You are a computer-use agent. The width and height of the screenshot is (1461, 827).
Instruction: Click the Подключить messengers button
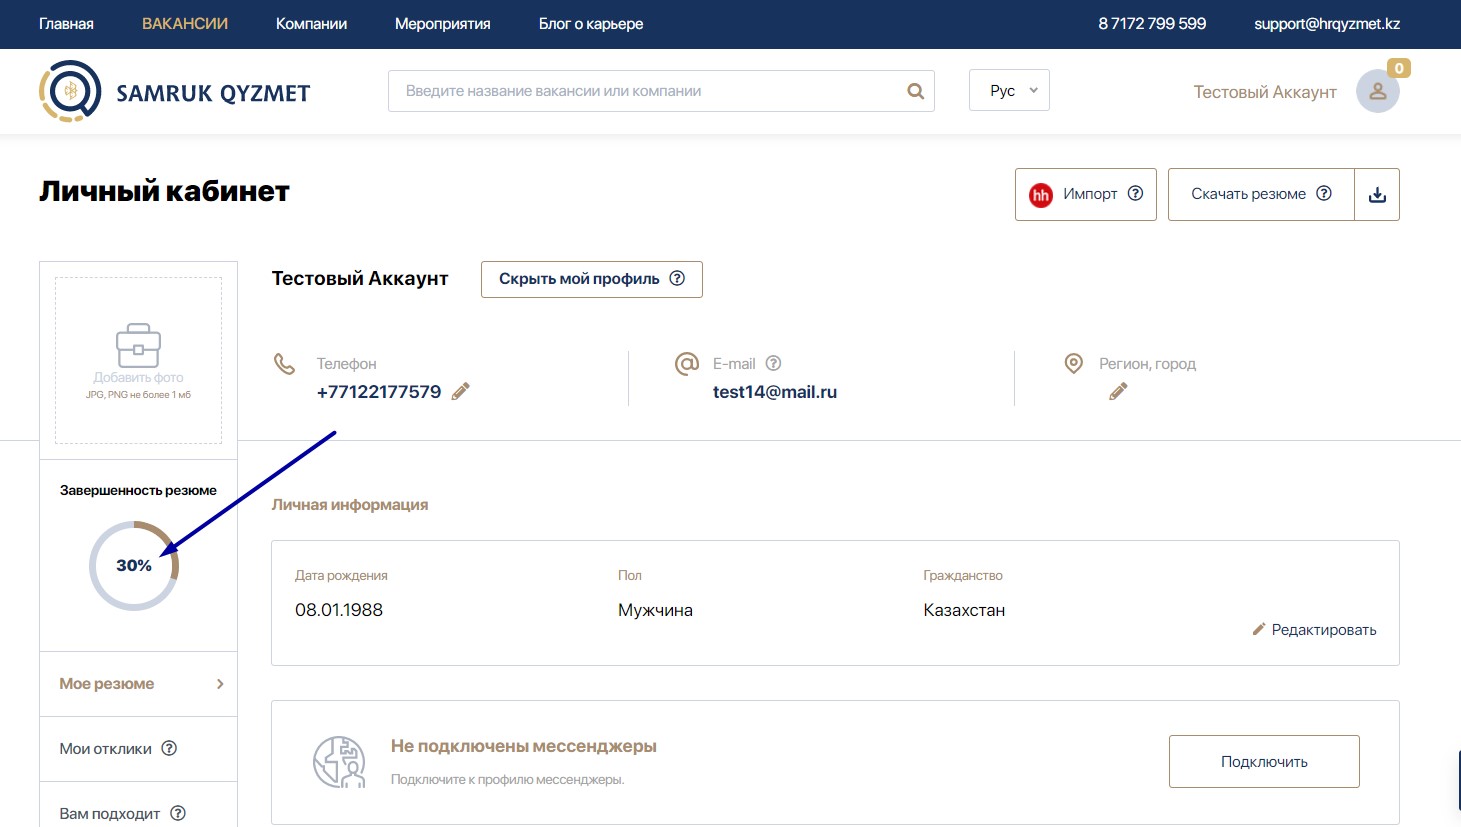[x=1264, y=762]
